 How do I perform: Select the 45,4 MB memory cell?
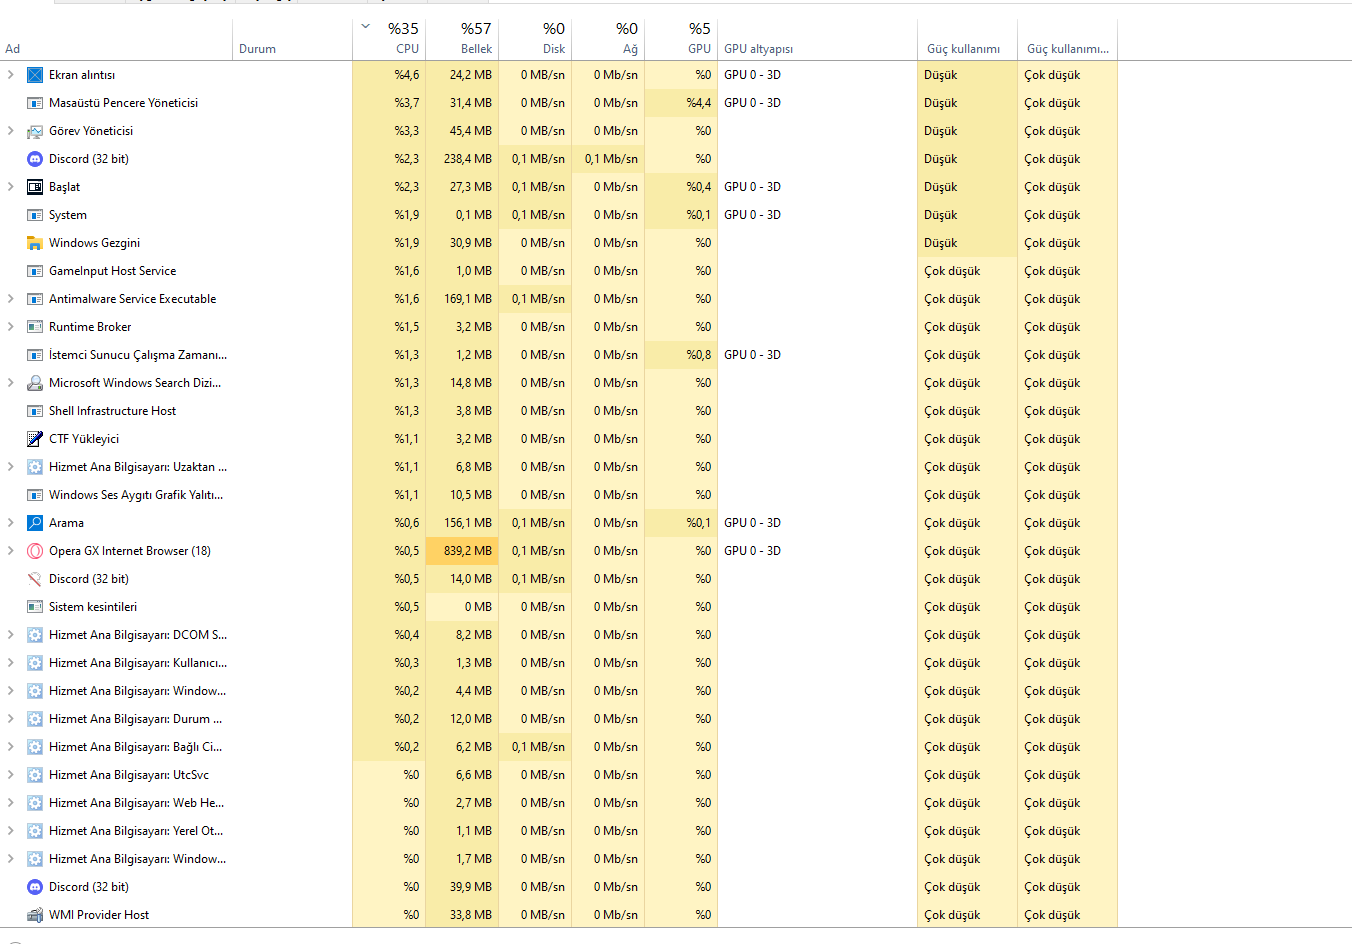(462, 131)
